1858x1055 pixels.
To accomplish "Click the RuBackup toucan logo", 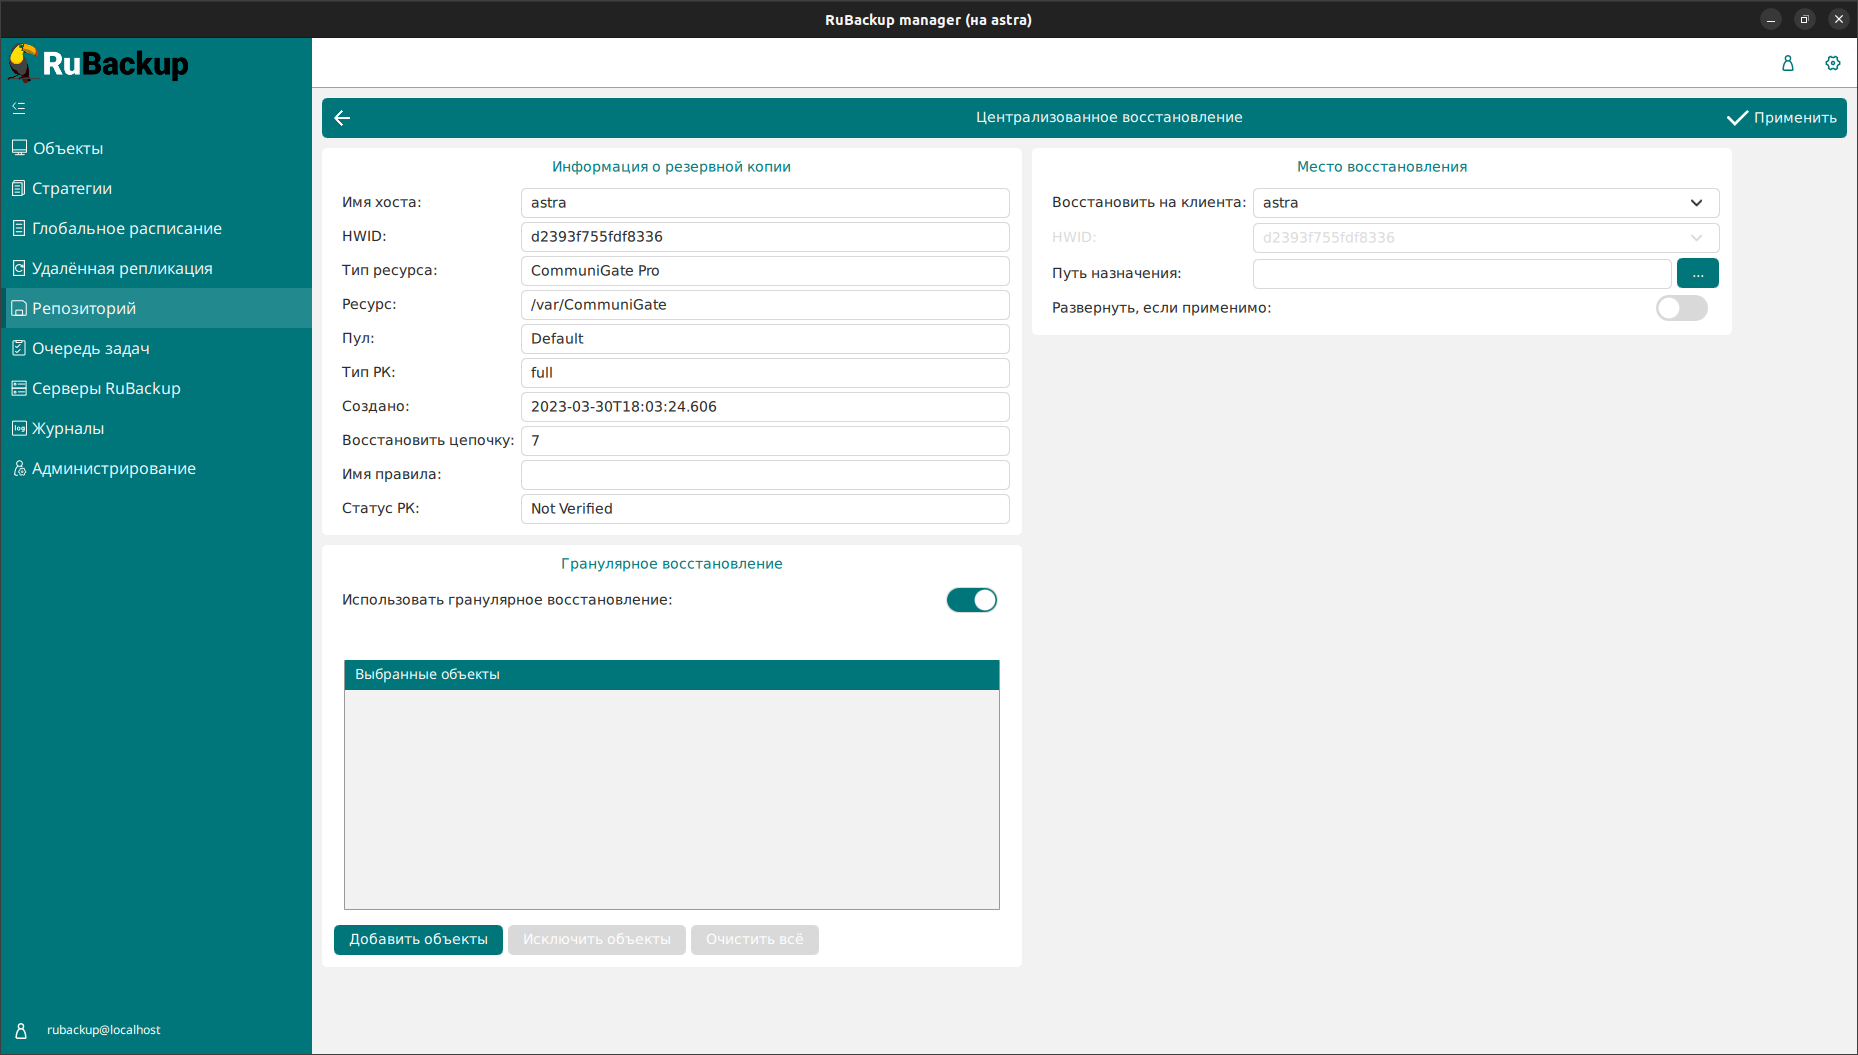I will click(x=22, y=63).
